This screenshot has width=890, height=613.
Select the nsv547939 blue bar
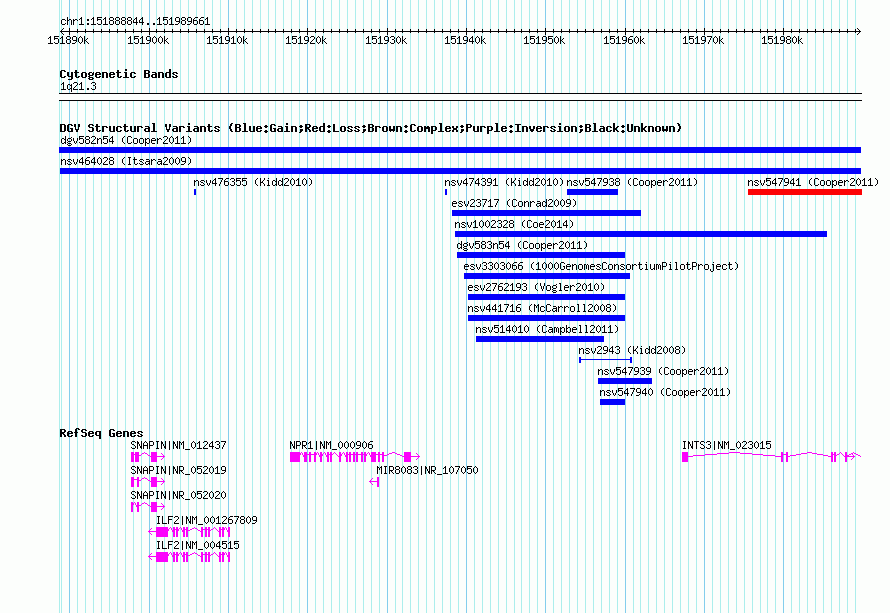[625, 381]
